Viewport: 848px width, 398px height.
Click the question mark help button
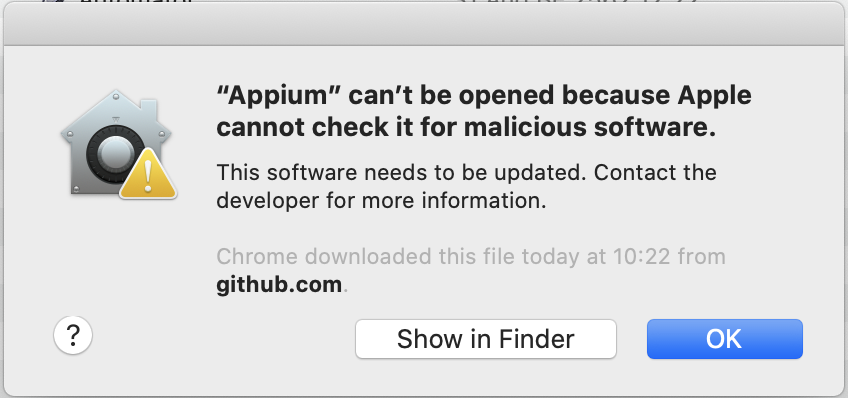pyautogui.click(x=73, y=335)
